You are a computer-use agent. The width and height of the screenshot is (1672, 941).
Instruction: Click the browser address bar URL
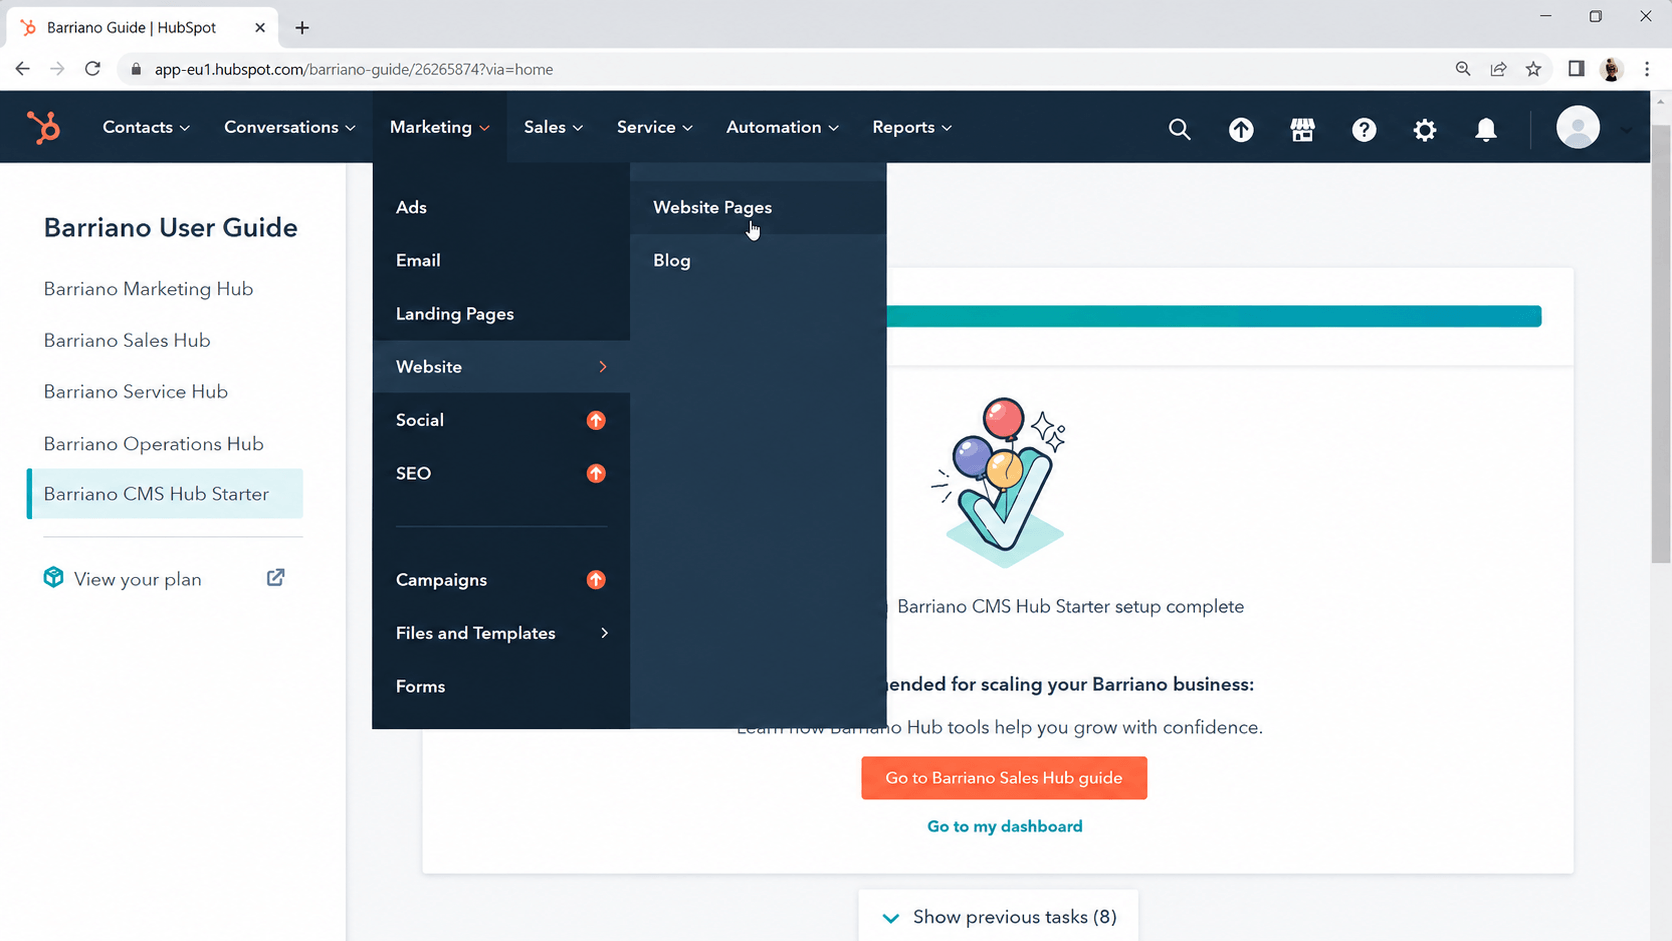click(354, 69)
